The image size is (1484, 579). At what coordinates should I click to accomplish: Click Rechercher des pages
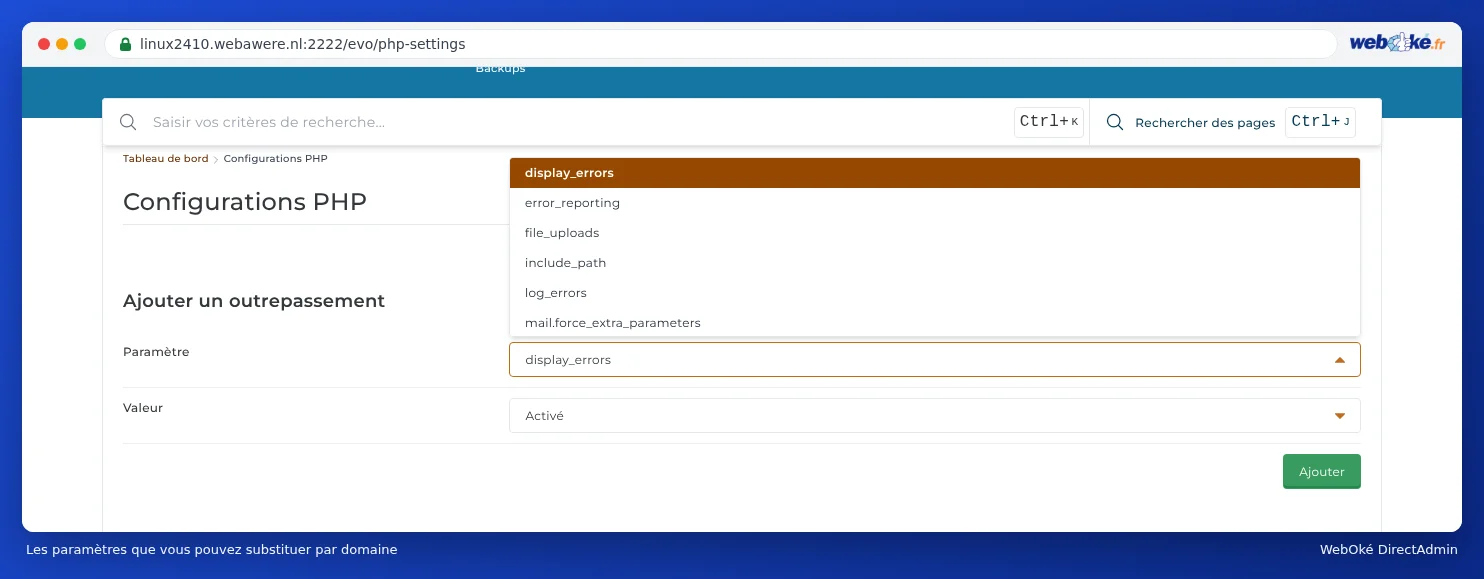click(1205, 123)
